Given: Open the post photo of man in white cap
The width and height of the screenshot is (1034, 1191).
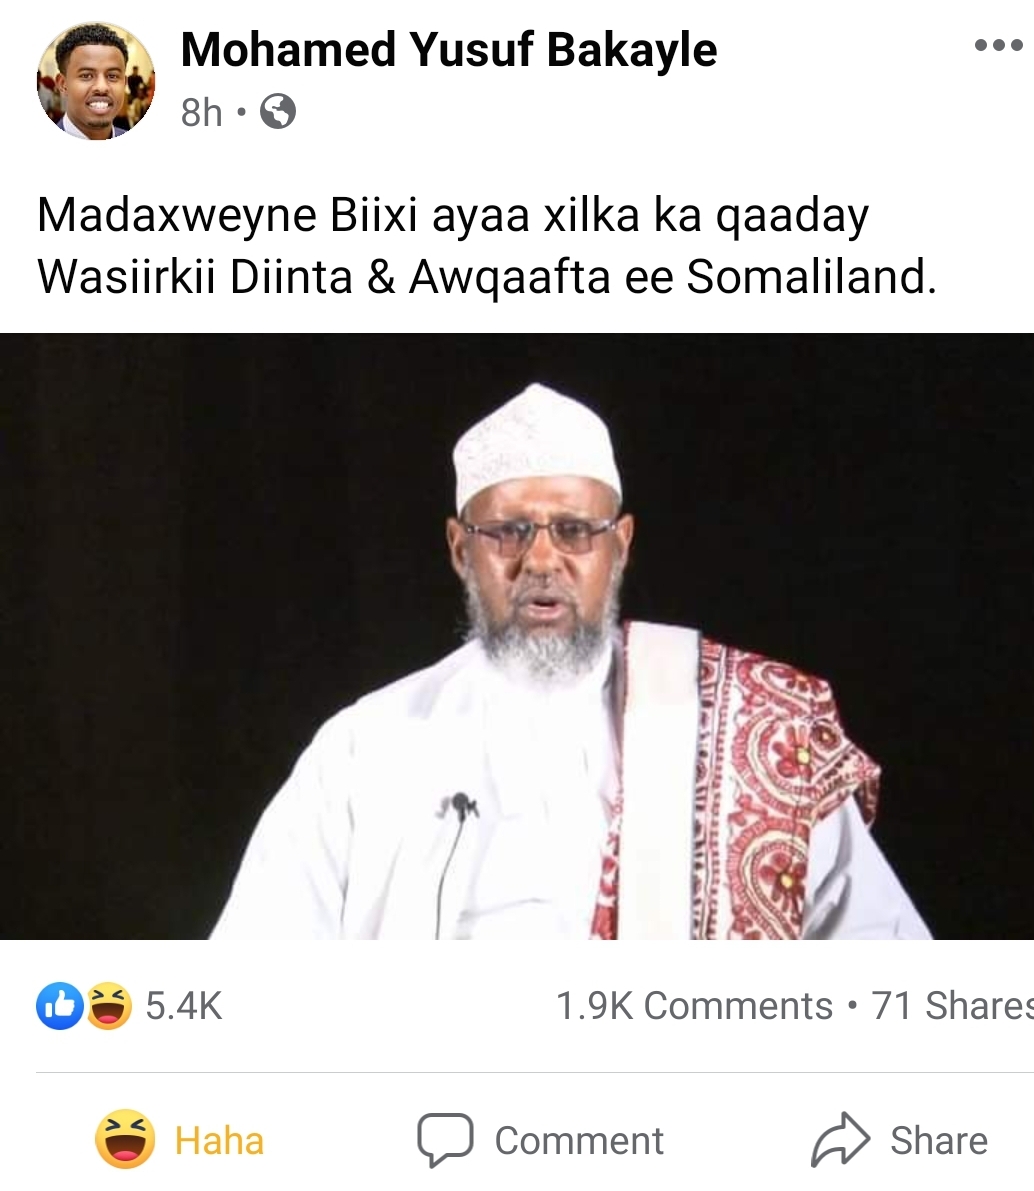Looking at the screenshot, I should tap(517, 637).
